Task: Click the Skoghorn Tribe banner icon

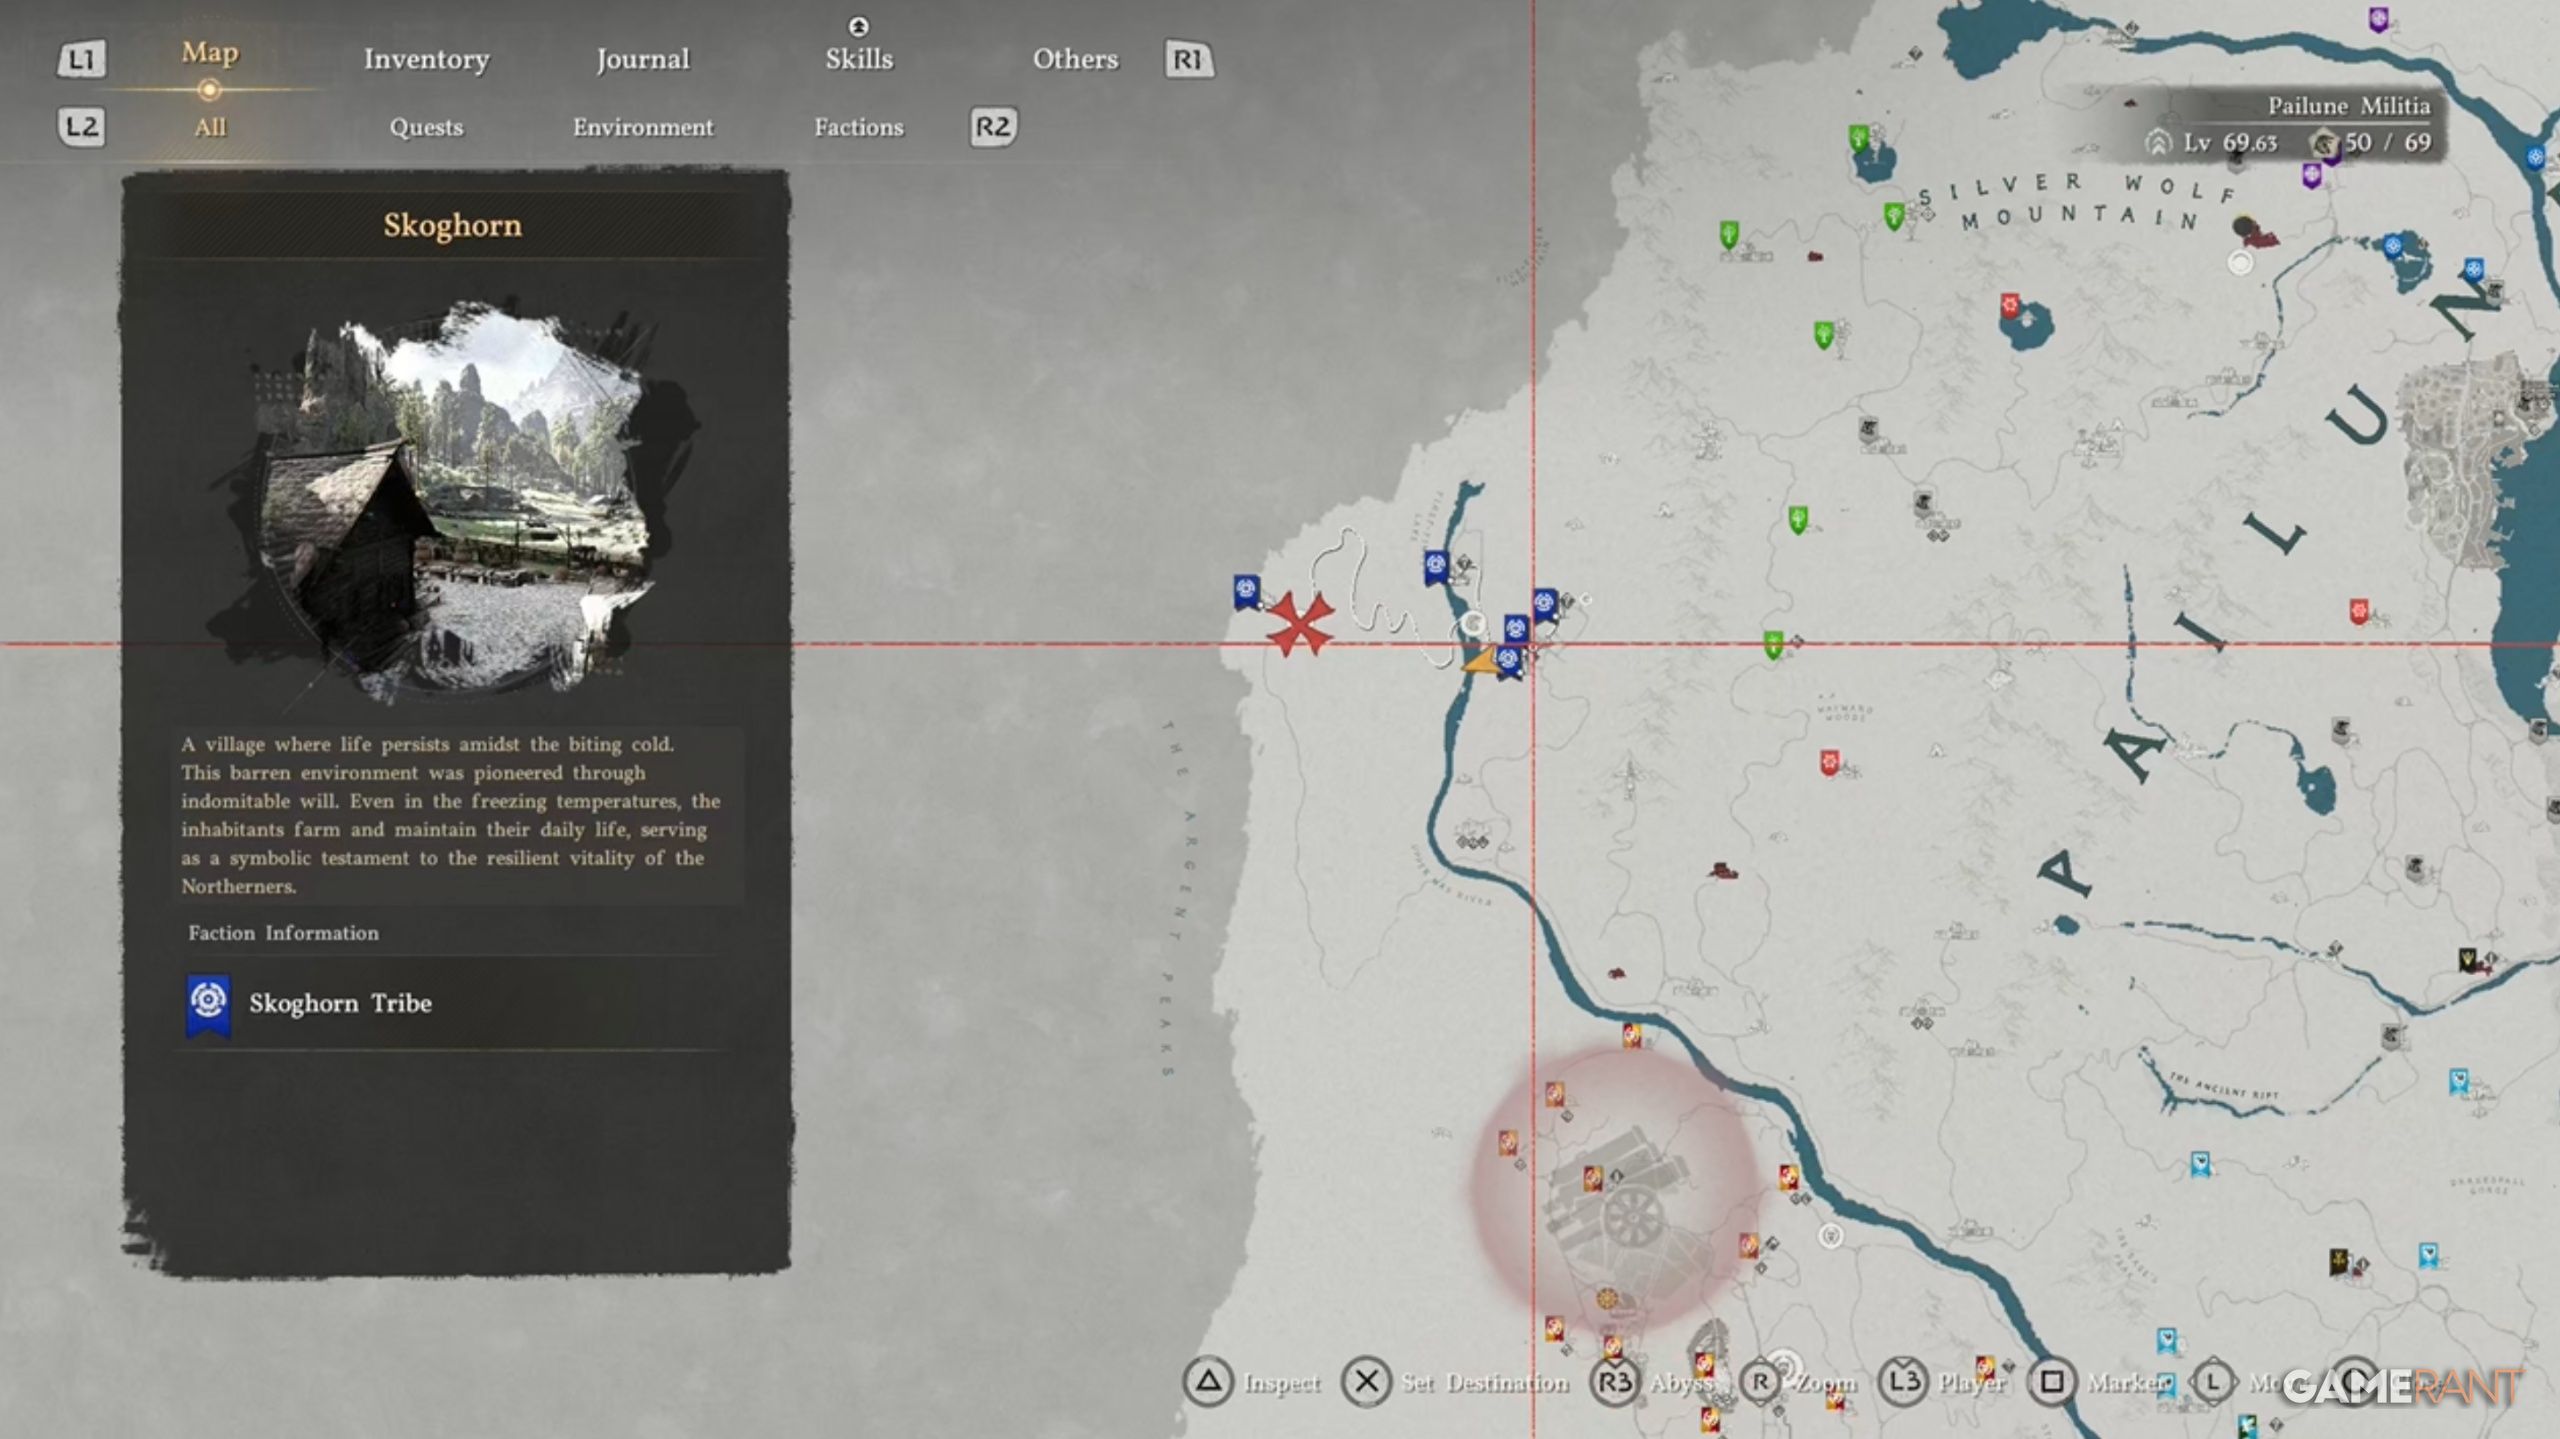Action: point(208,1003)
